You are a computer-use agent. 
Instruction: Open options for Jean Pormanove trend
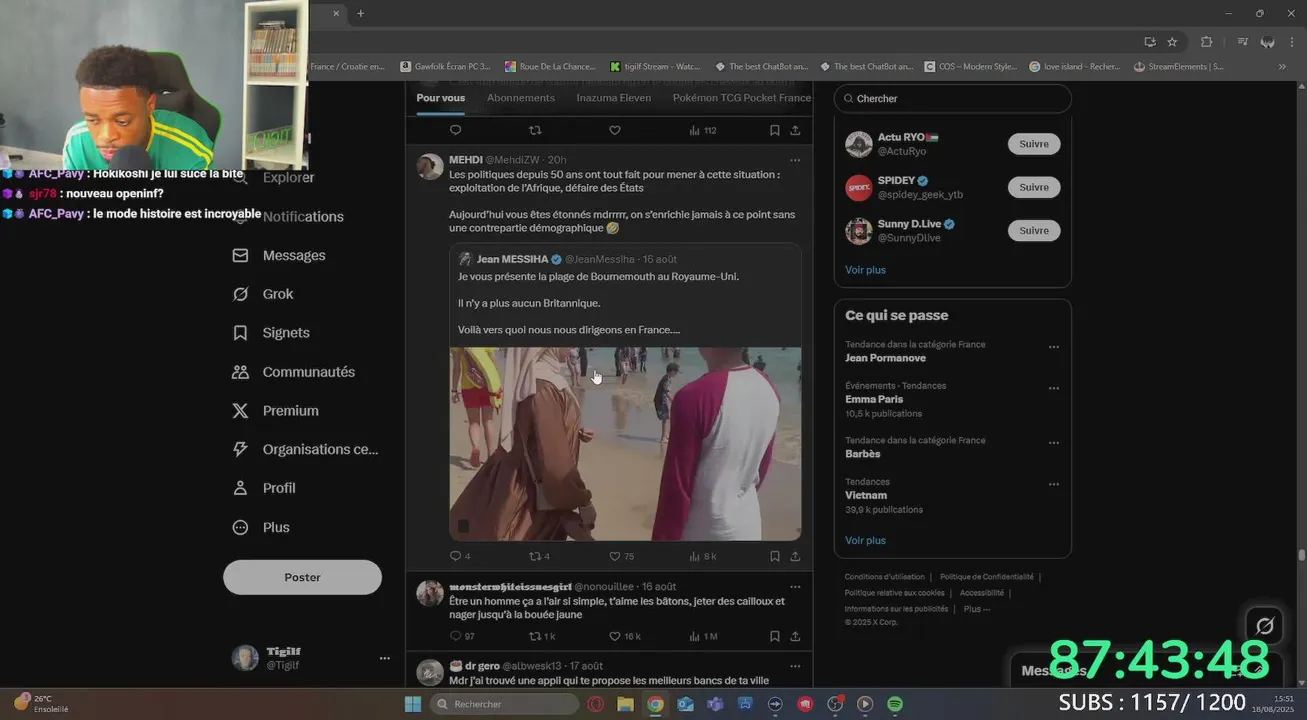(x=1053, y=347)
